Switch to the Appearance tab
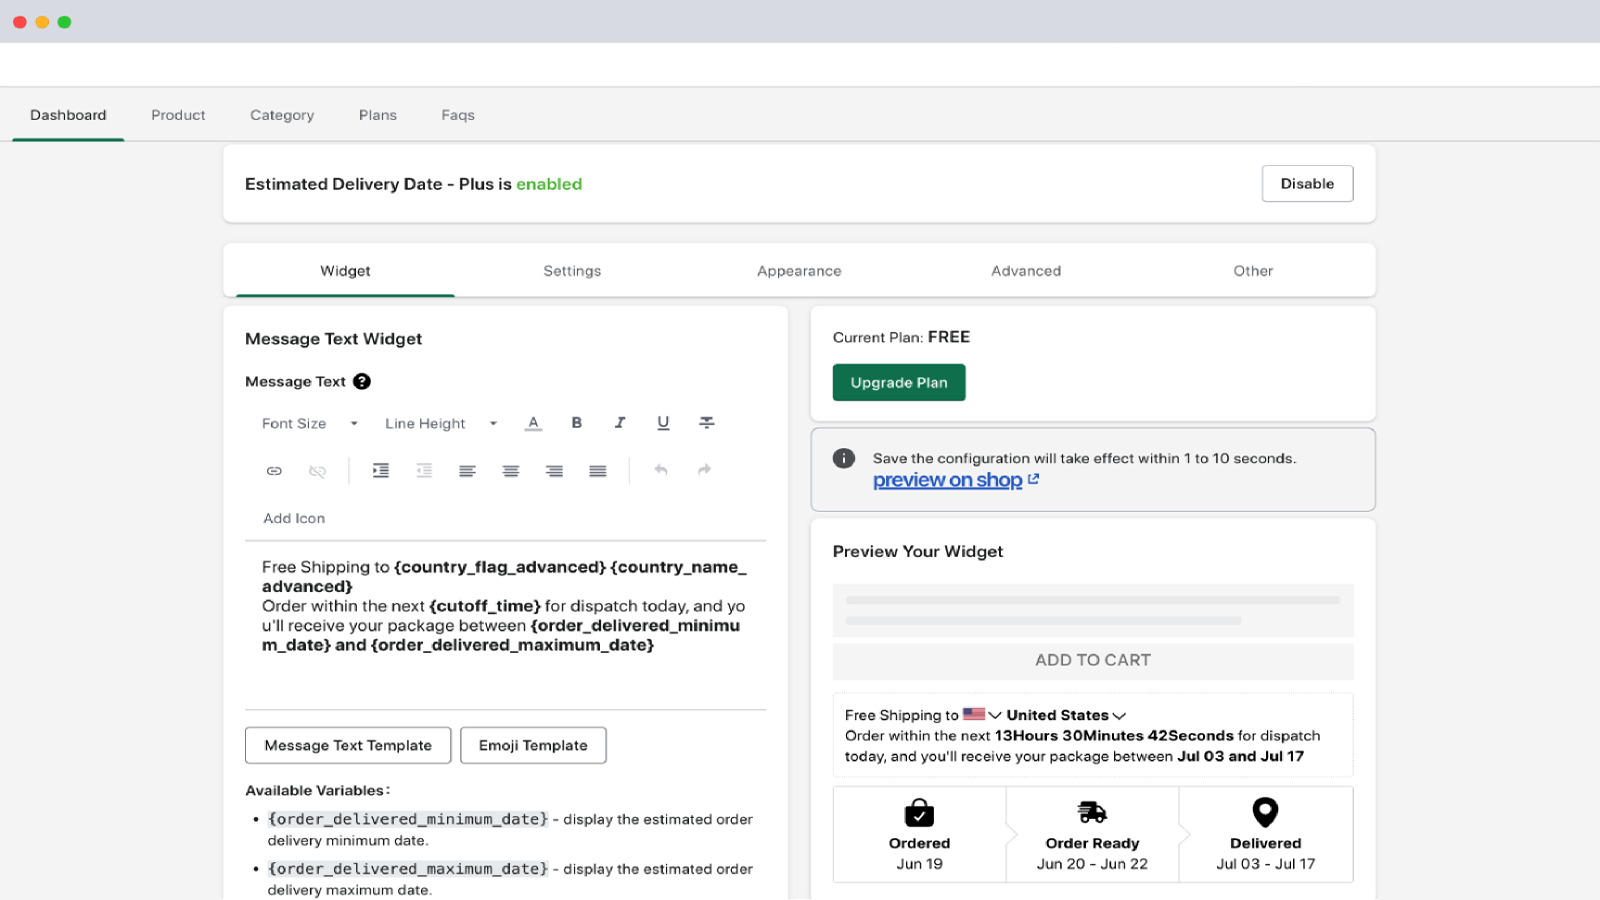This screenshot has height=900, width=1600. click(x=799, y=271)
